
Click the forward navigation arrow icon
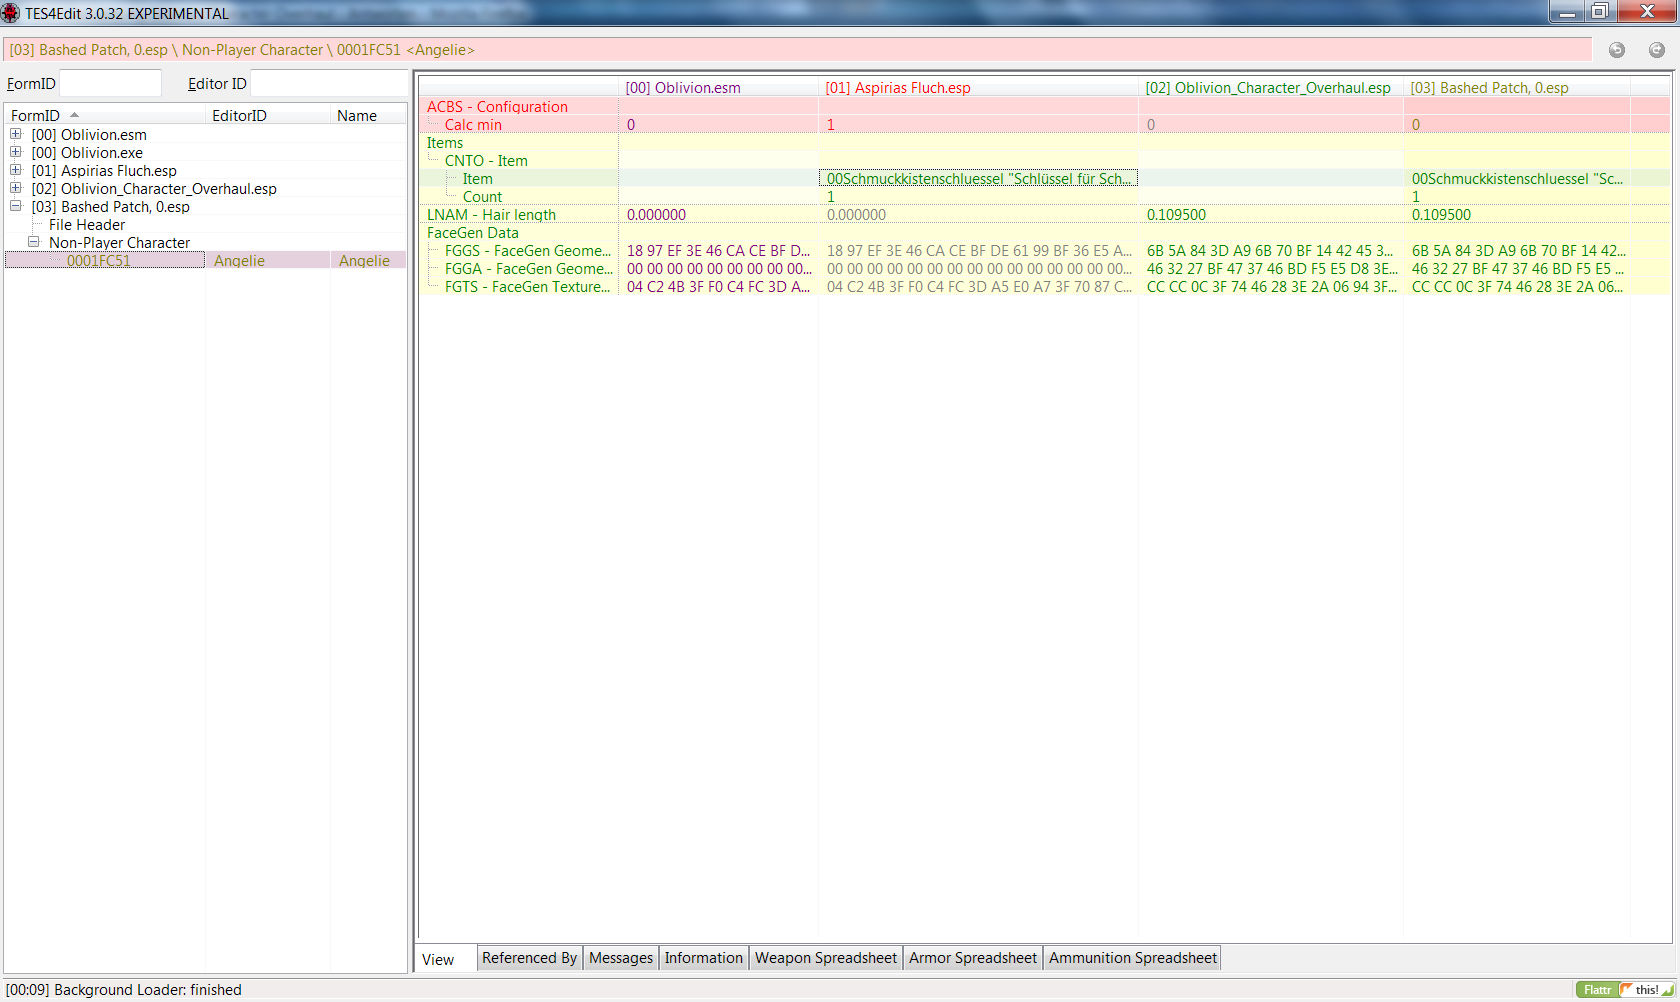pyautogui.click(x=1656, y=50)
